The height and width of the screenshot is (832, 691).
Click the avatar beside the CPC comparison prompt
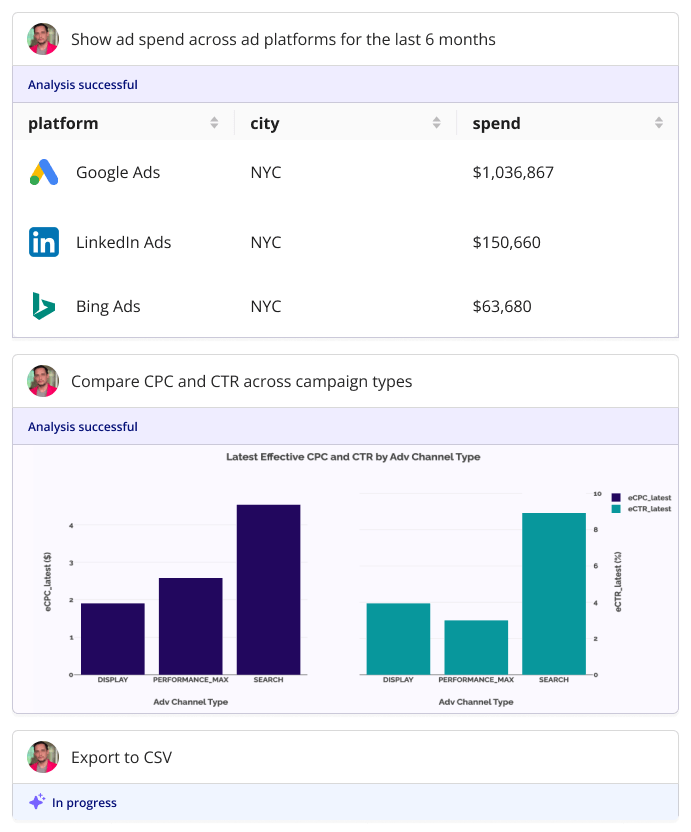coord(42,381)
